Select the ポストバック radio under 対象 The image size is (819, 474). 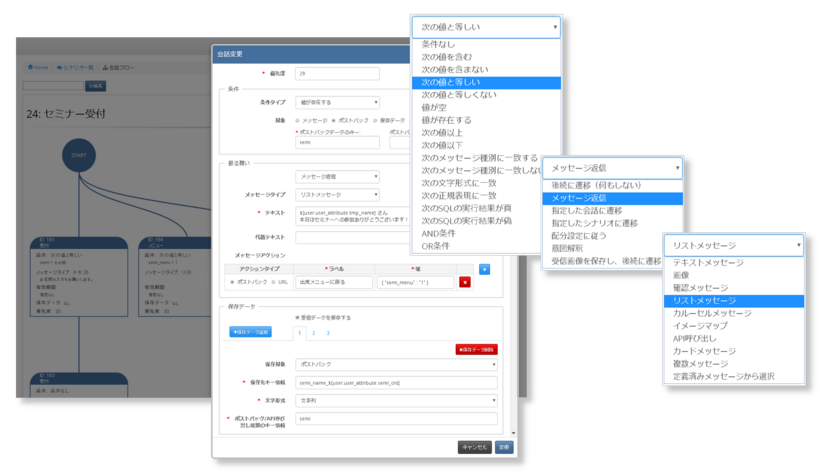coord(334,119)
